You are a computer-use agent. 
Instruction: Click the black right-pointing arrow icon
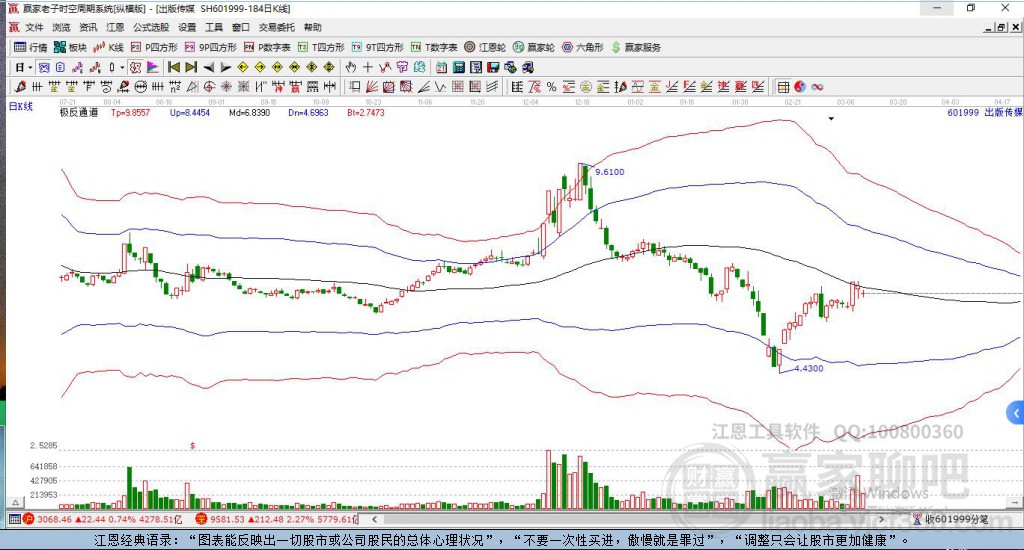[x=225, y=67]
